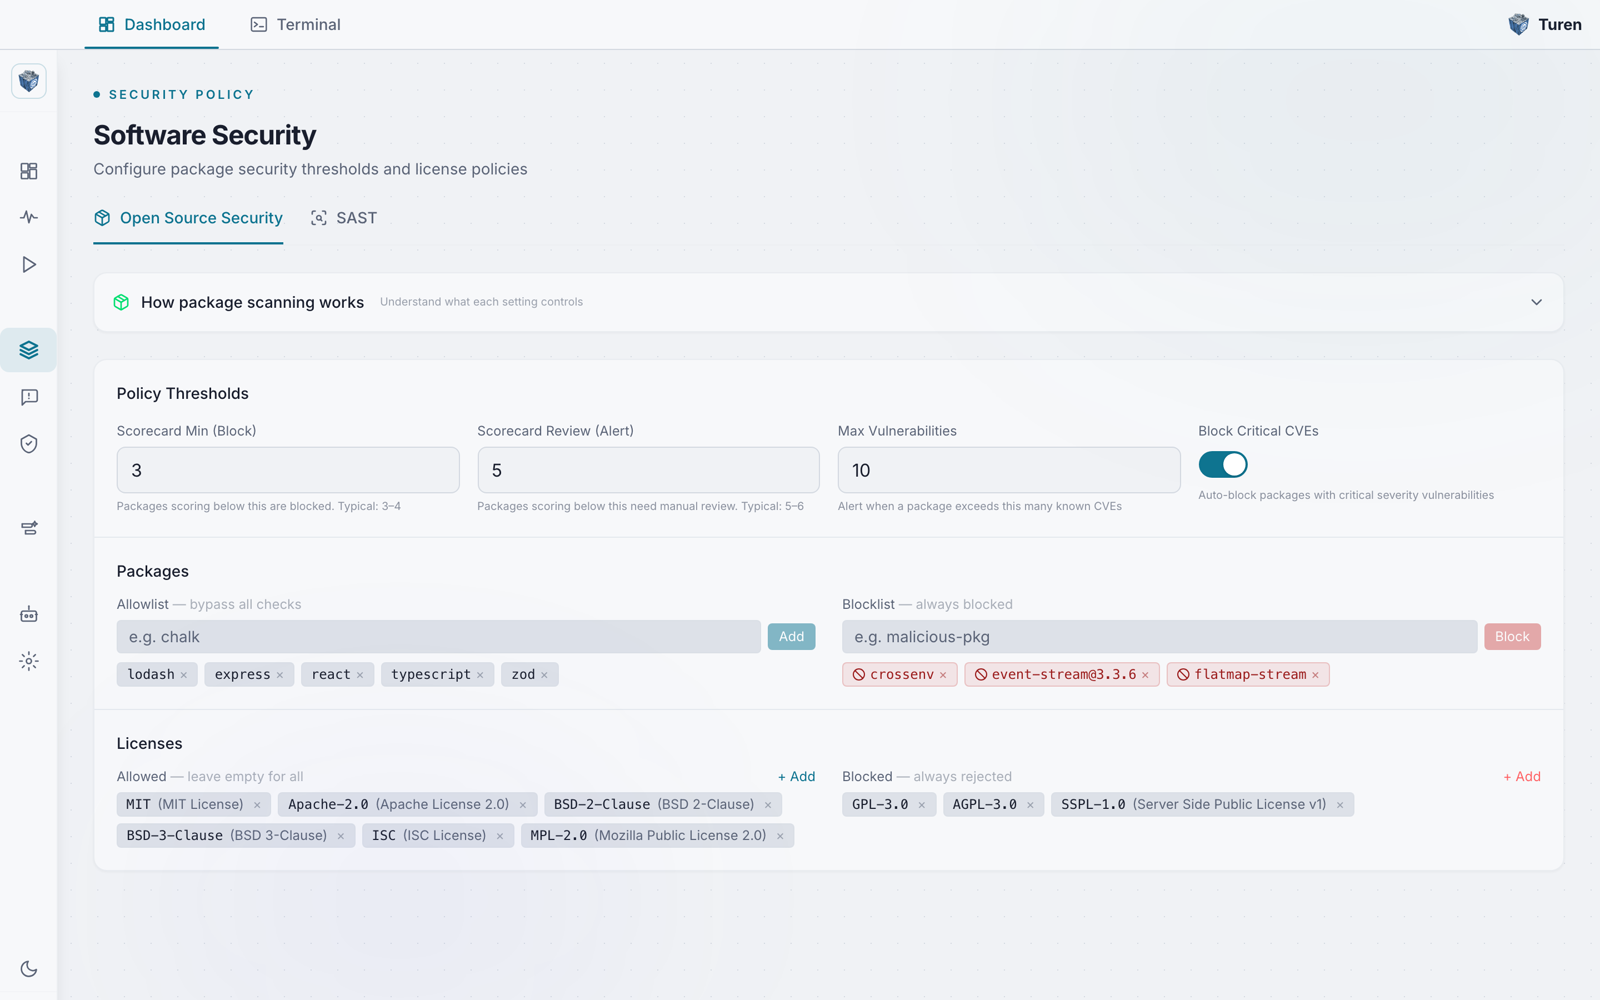Open the robot bot sidebar icon
This screenshot has height=1000, width=1600.
pos(29,614)
